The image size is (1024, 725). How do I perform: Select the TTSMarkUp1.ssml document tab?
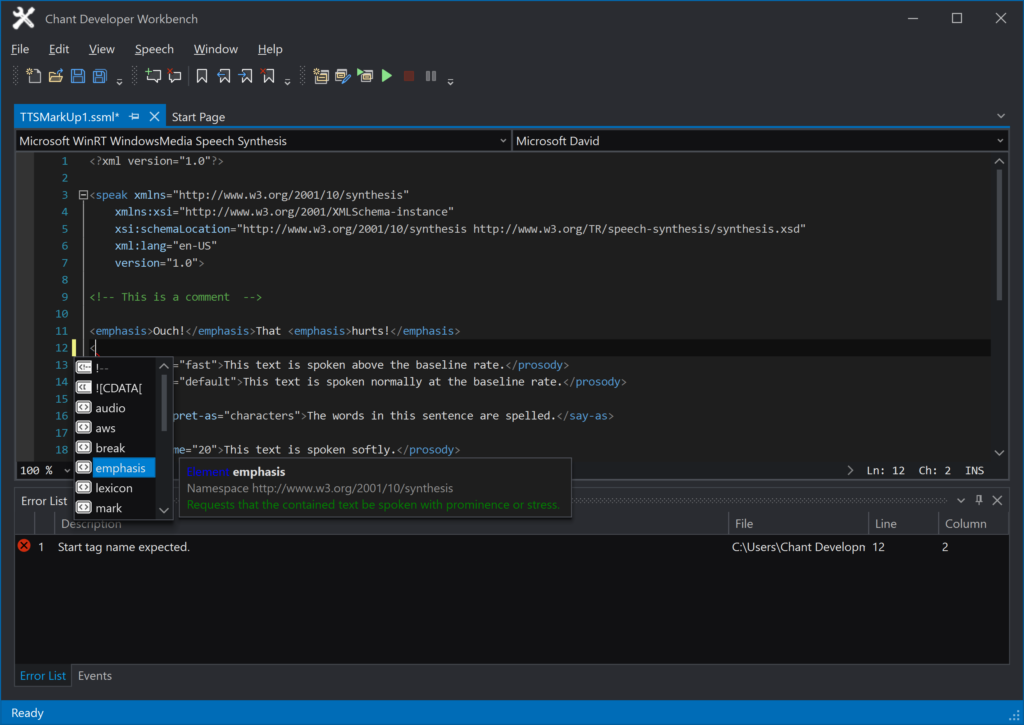(x=69, y=117)
